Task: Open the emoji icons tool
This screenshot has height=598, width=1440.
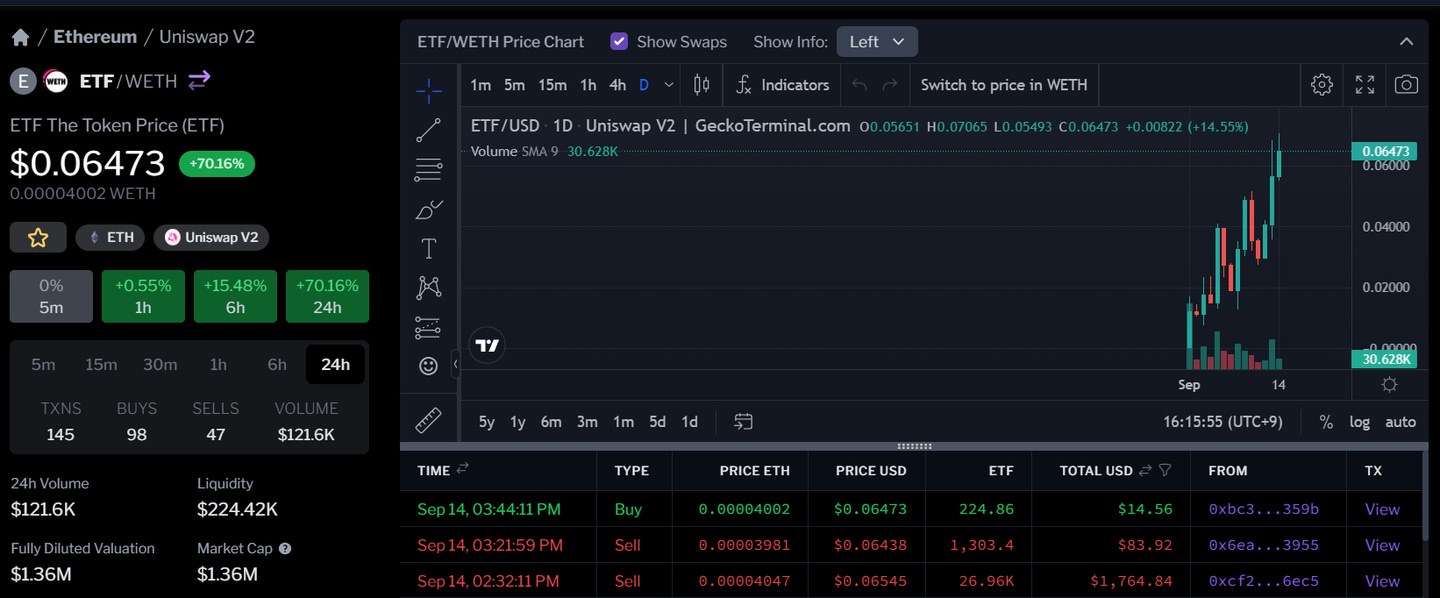Action: point(428,366)
